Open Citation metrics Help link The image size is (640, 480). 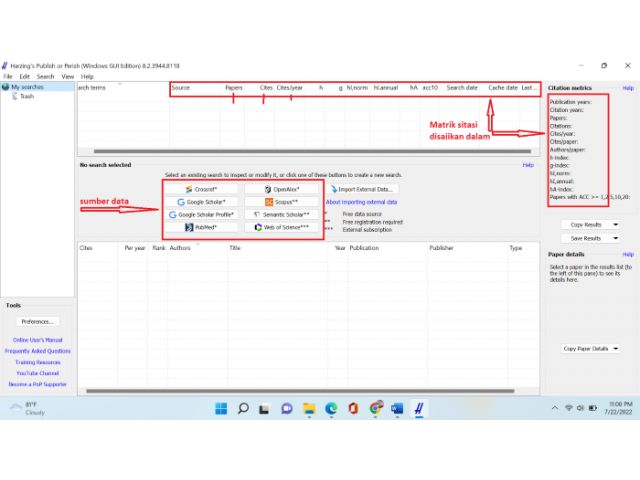tap(628, 88)
